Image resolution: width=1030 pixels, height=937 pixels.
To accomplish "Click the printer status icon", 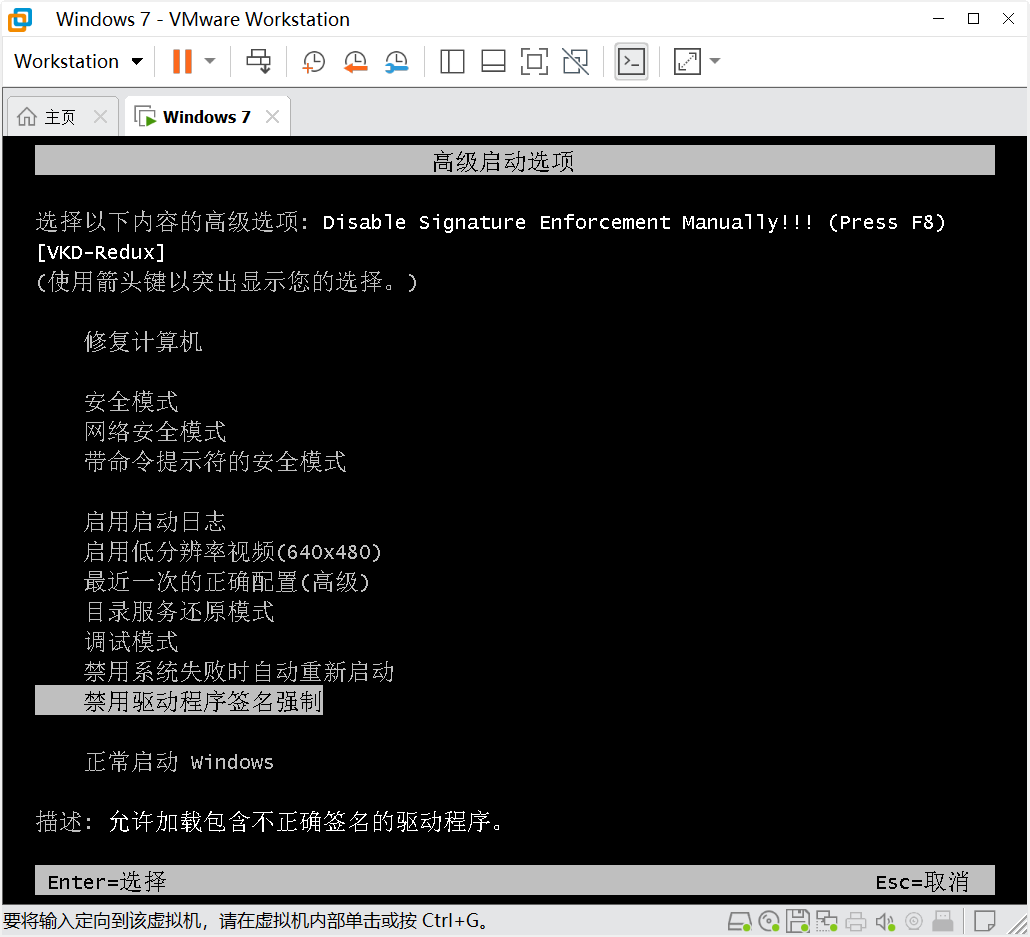I will 855,921.
